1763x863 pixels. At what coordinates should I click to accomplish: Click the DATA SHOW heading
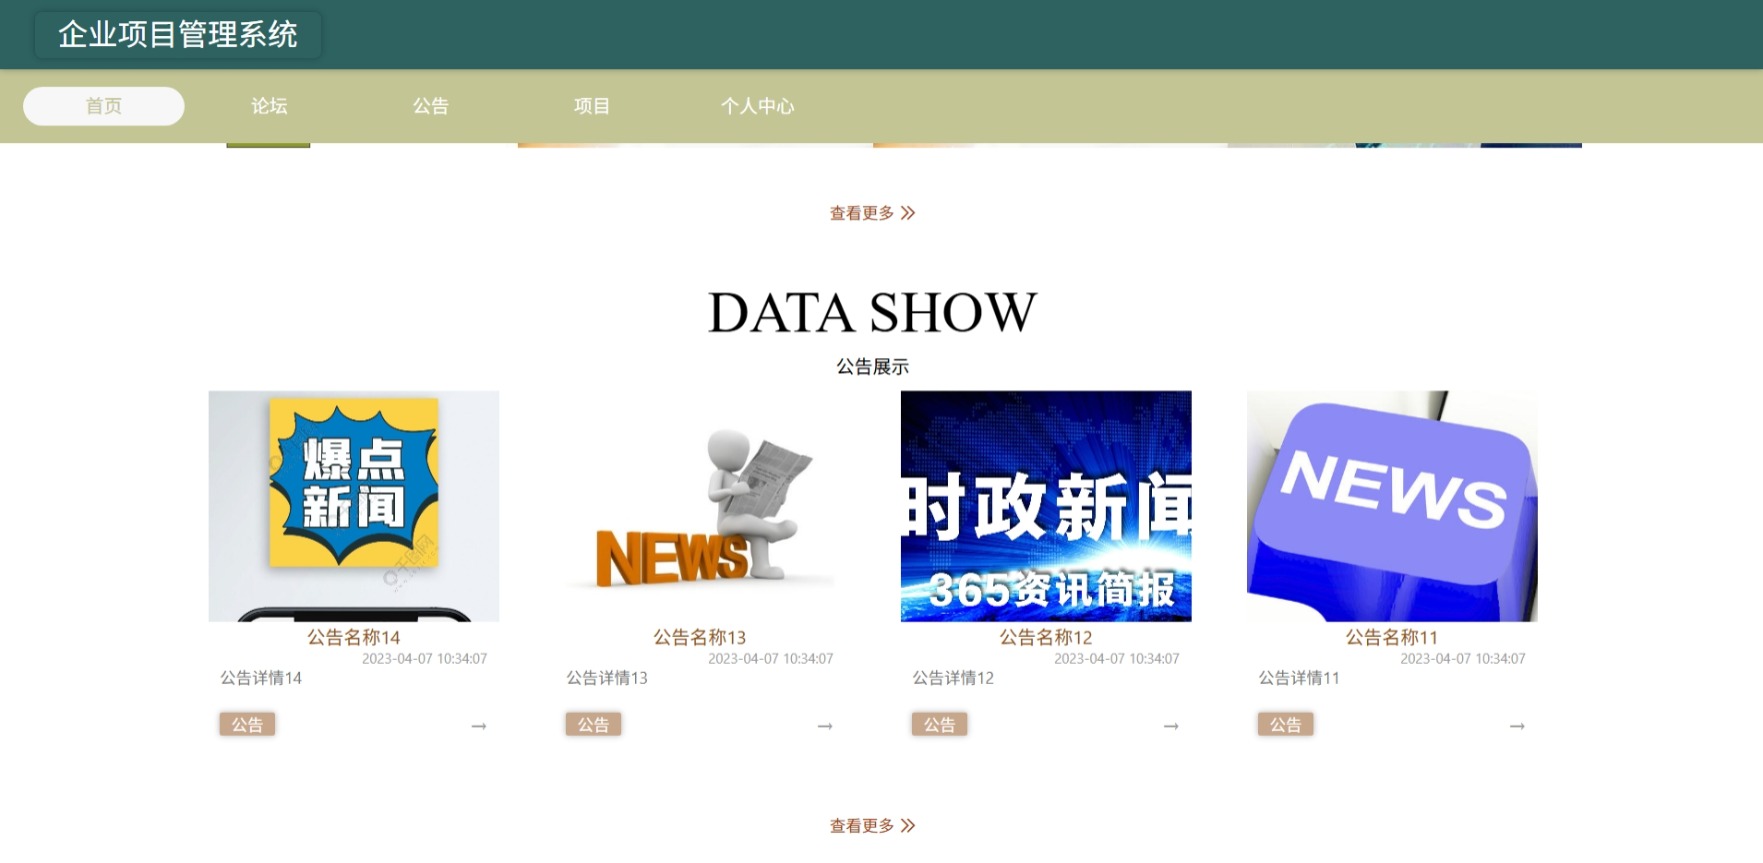tap(872, 313)
